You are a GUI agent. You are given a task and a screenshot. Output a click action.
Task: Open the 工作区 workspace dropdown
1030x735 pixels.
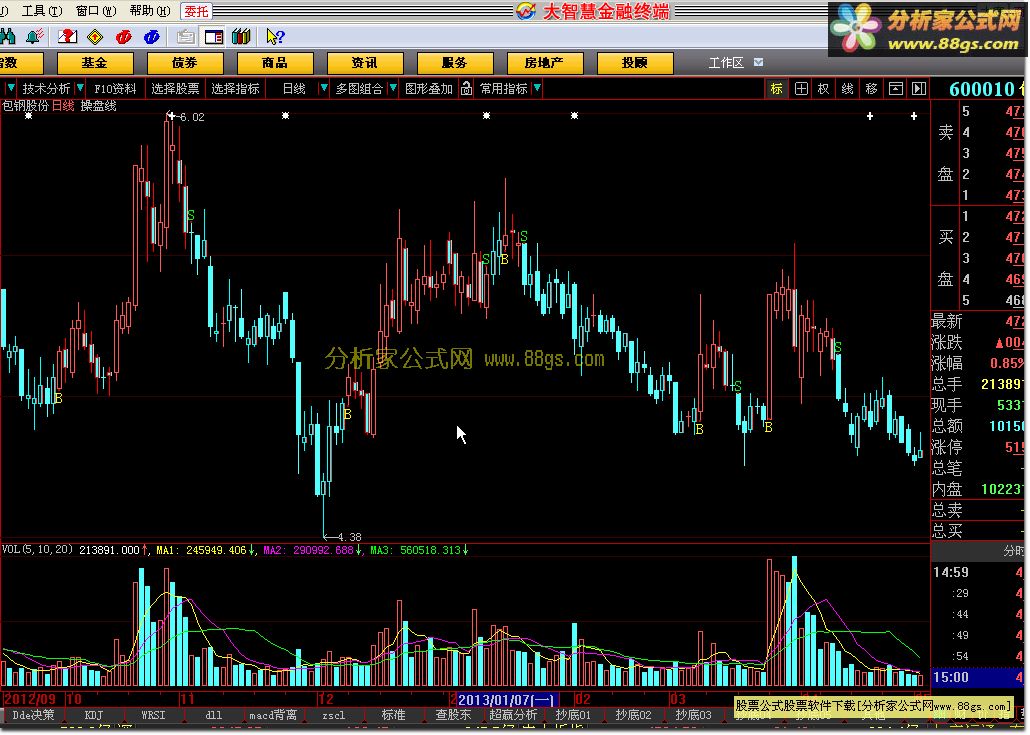(759, 62)
